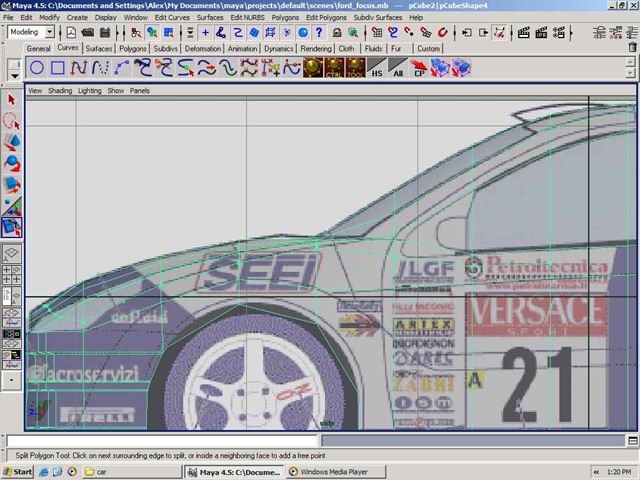
Task: Click the CP shelf button
Action: 420,68
